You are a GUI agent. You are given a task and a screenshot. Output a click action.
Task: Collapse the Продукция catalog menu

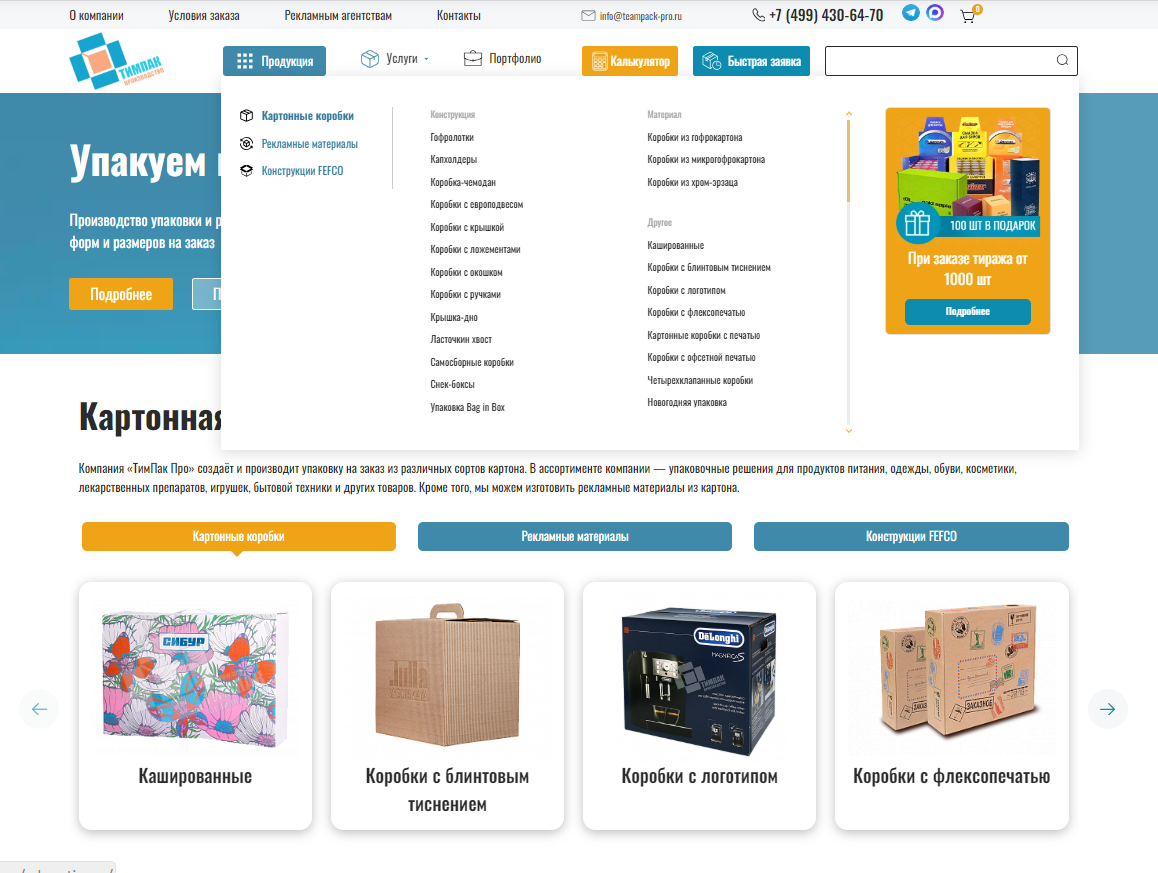click(x=274, y=61)
